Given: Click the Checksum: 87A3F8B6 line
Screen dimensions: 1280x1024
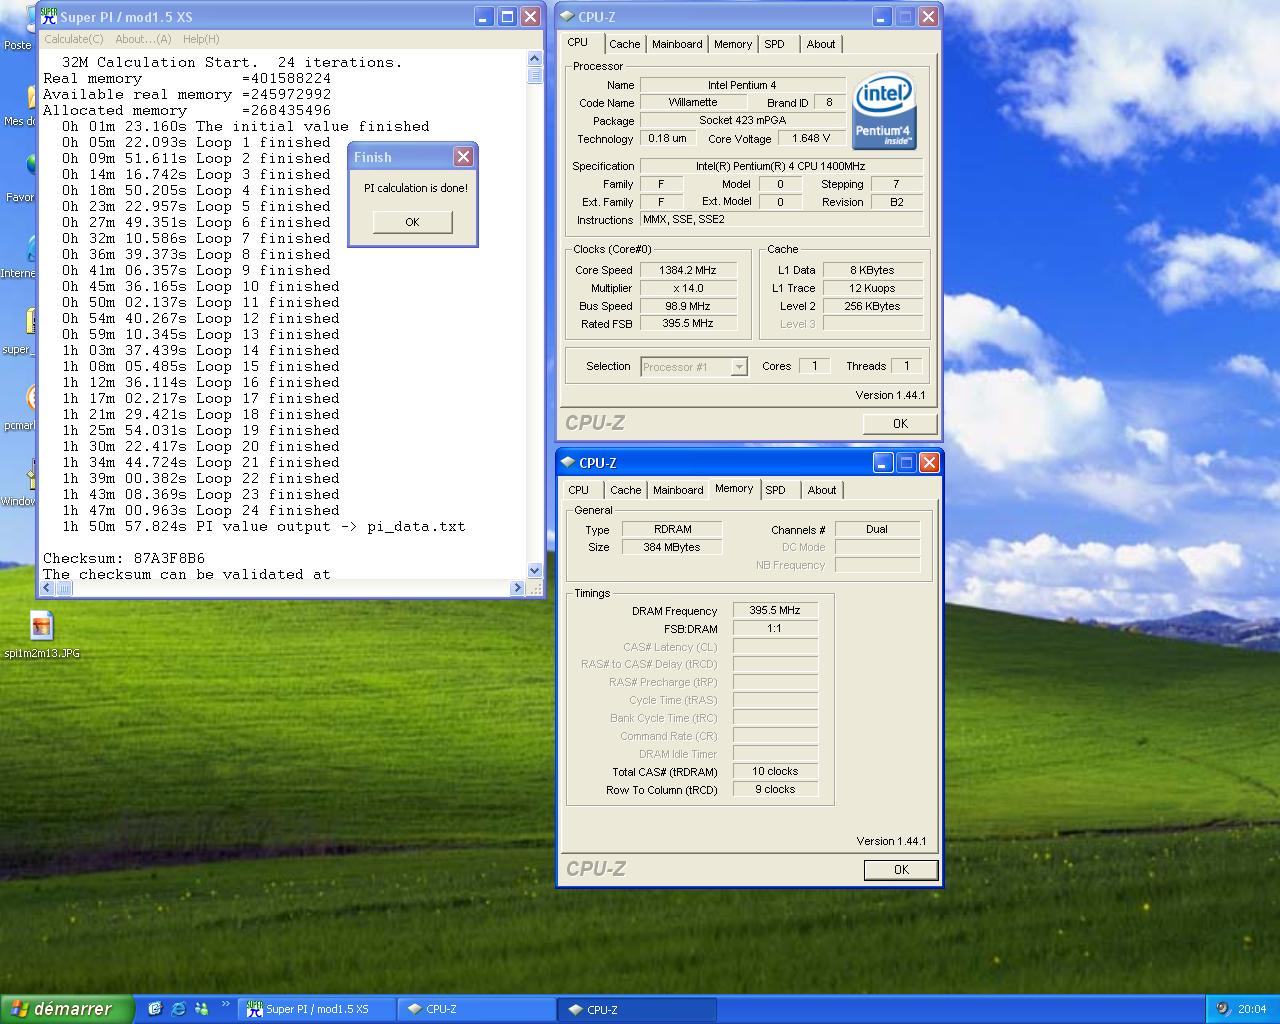Looking at the screenshot, I should coord(124,558).
